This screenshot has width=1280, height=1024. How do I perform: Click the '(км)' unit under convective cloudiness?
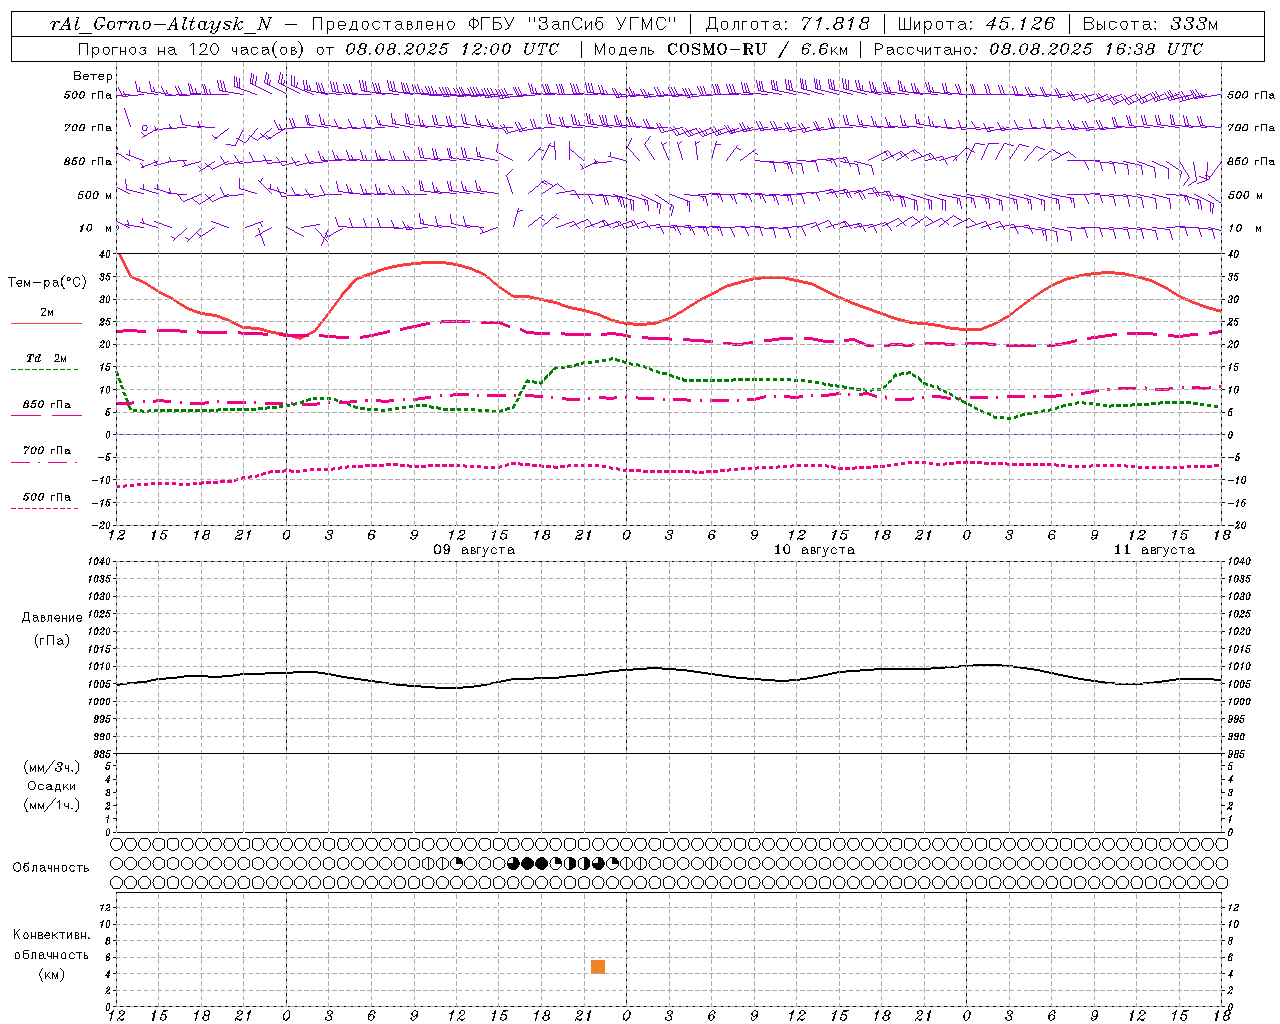click(52, 974)
